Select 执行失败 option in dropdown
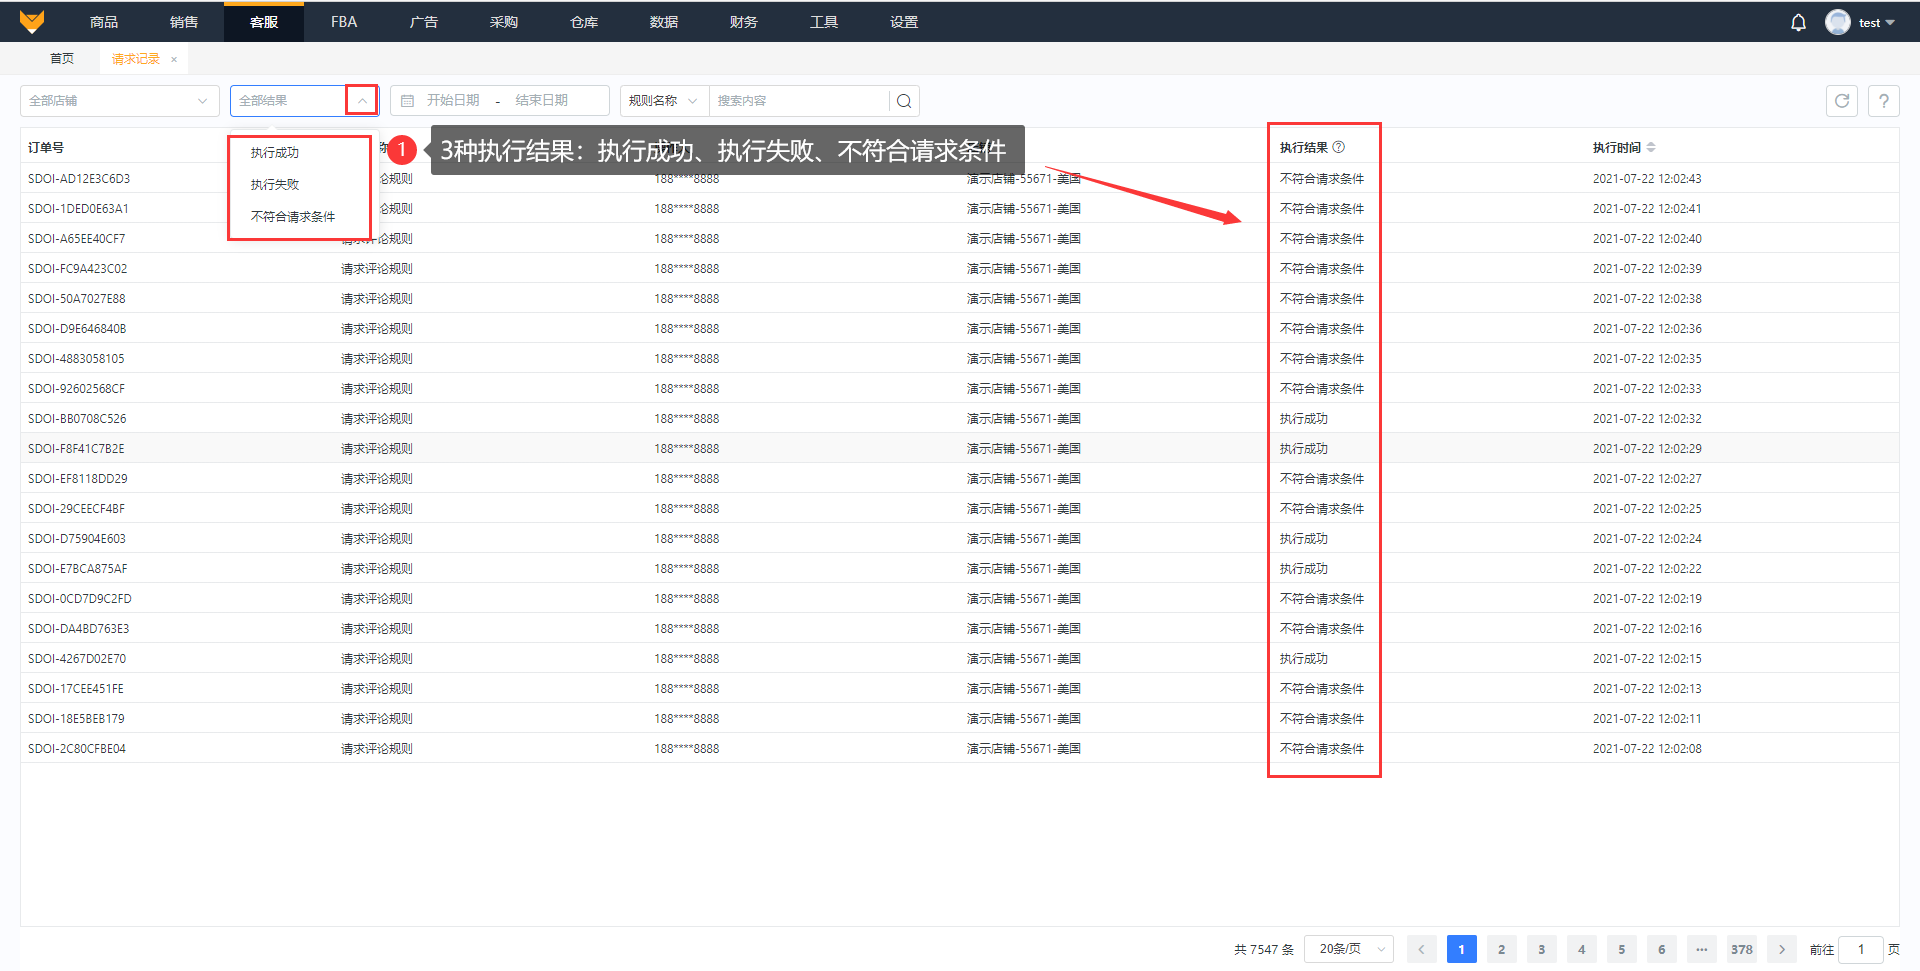Screen dimensions: 1920x971 pos(275,185)
